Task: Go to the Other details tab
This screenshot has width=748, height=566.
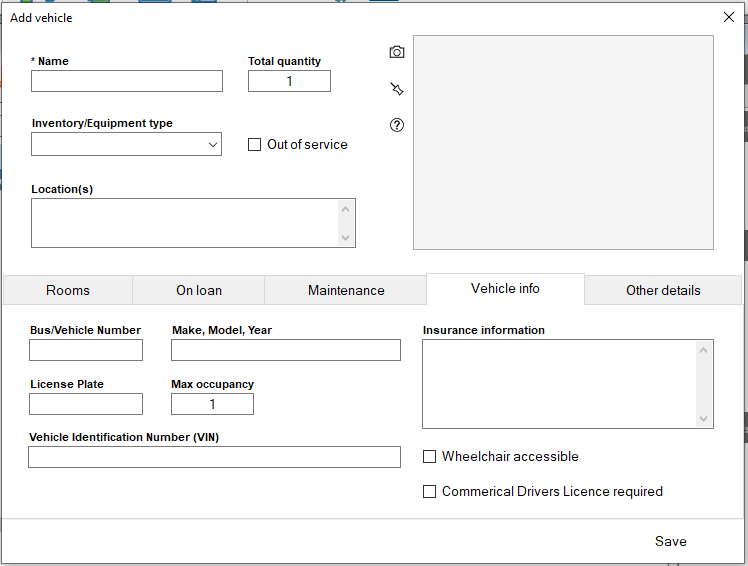Action: 663,290
